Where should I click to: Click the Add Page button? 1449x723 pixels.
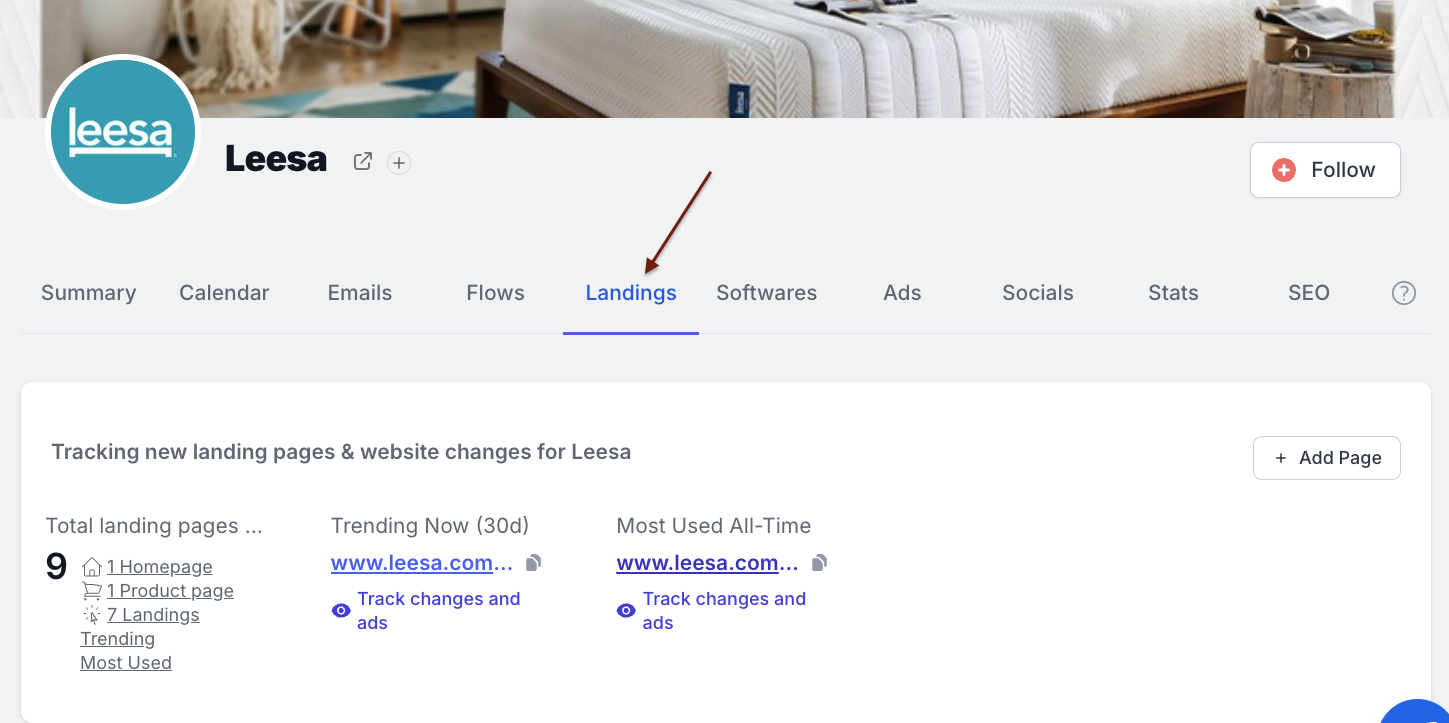1327,458
